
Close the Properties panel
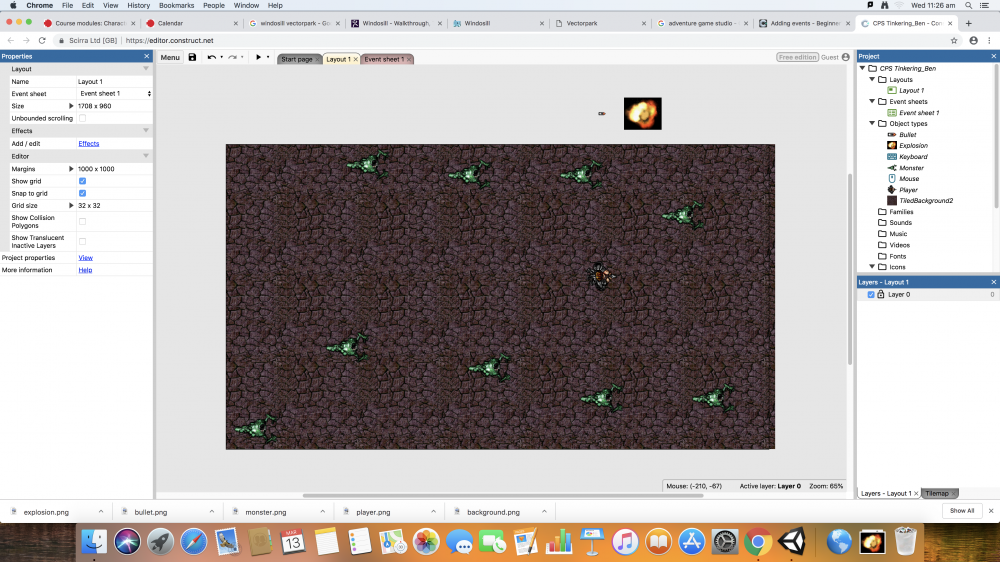click(x=147, y=56)
